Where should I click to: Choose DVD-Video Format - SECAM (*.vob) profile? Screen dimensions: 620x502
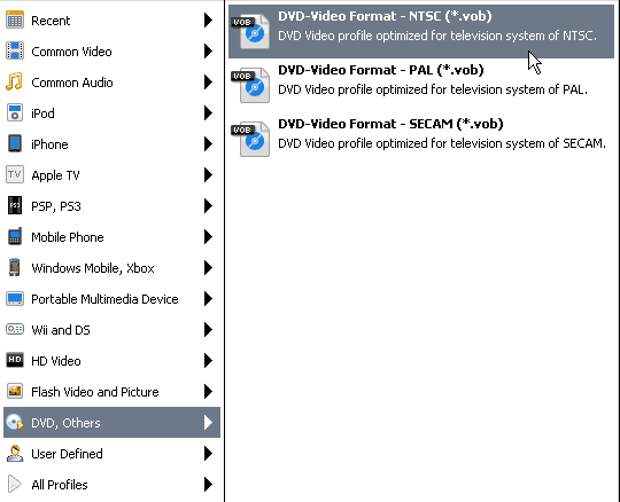pyautogui.click(x=390, y=124)
